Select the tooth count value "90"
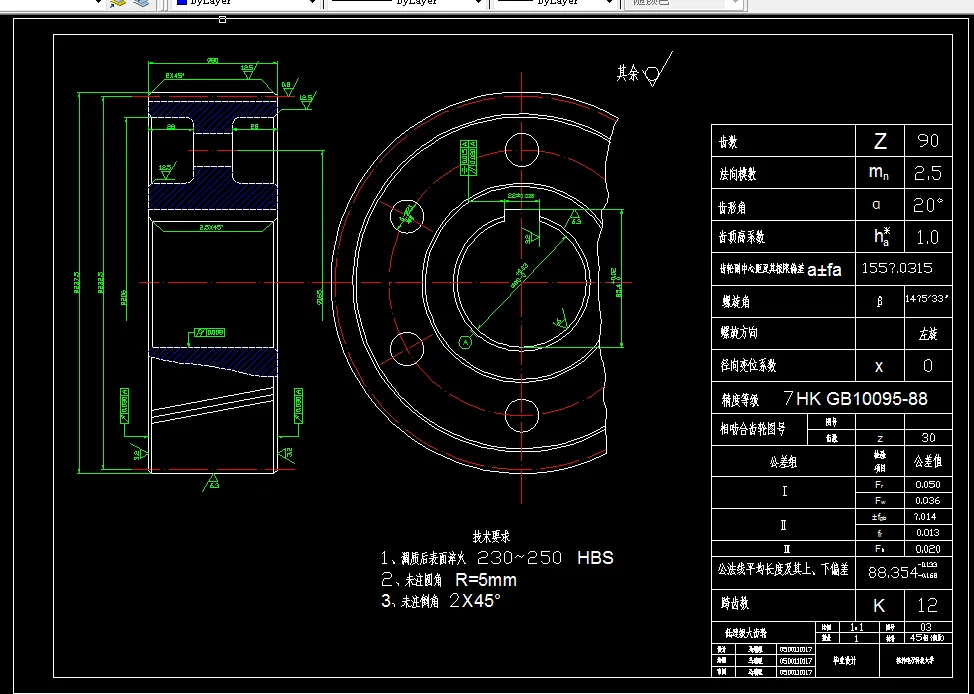 [928, 141]
